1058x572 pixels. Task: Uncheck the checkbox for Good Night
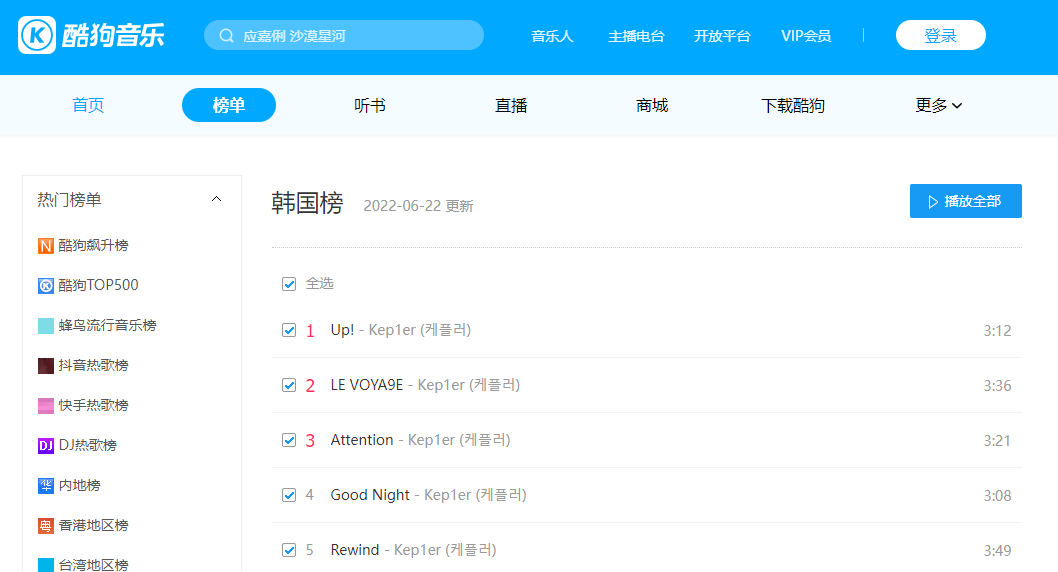pyautogui.click(x=289, y=495)
